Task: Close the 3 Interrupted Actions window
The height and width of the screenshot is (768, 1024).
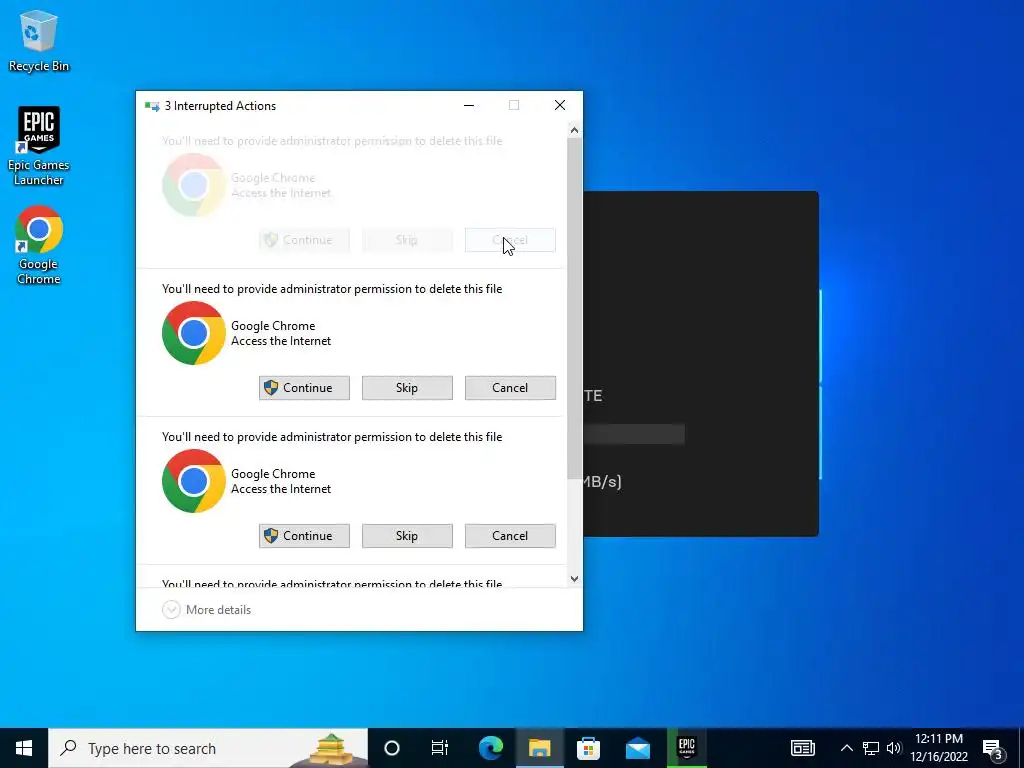Action: point(560,106)
